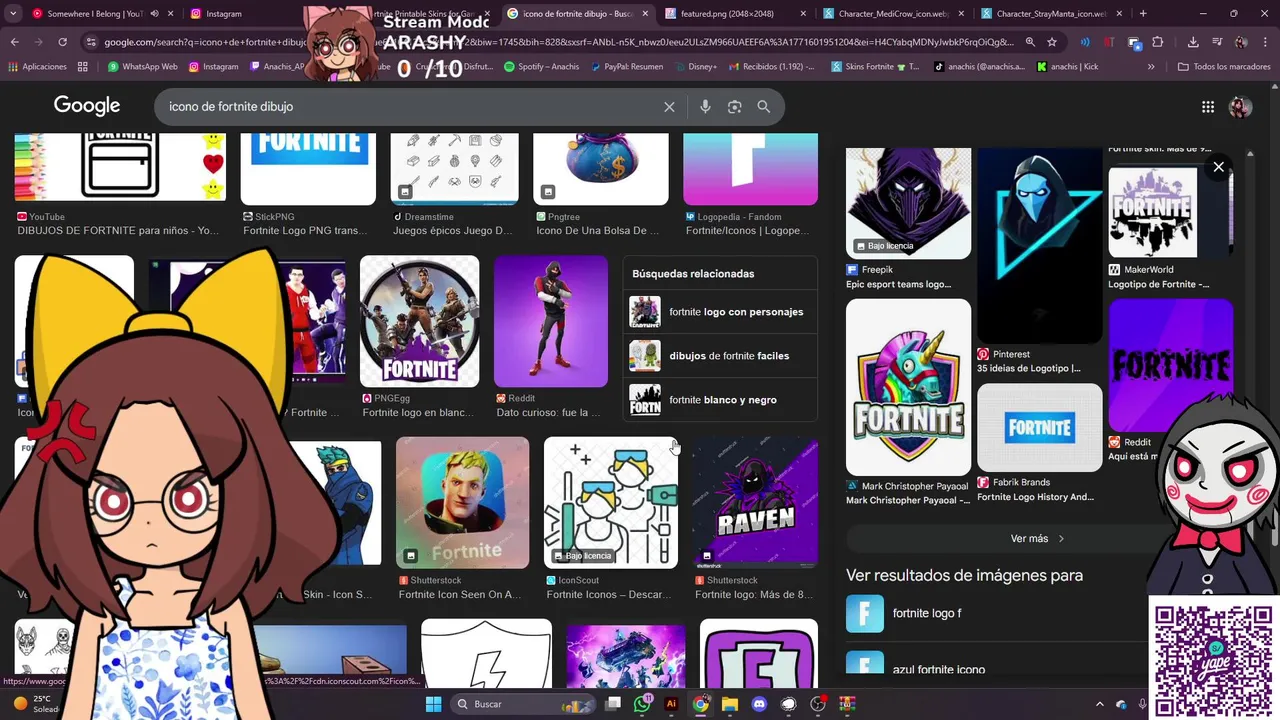Open WinRAR from the taskbar
This screenshot has width=1280, height=720.
click(847, 704)
